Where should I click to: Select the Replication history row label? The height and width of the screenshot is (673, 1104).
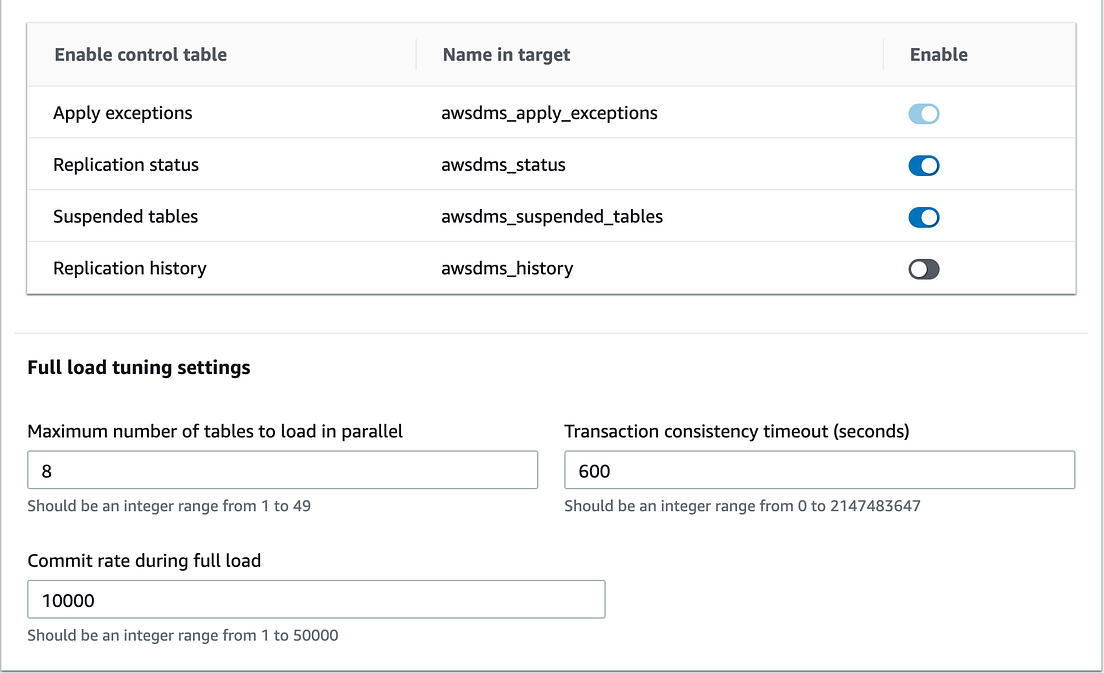click(x=129, y=268)
